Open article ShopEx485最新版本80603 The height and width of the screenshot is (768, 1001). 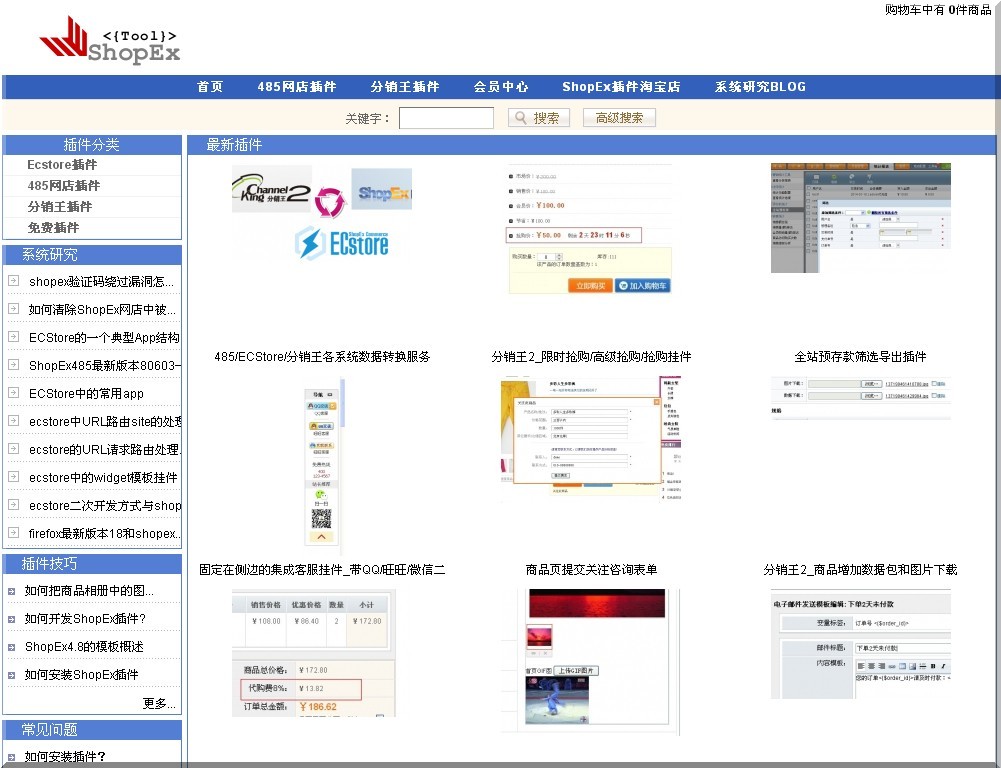pyautogui.click(x=105, y=366)
